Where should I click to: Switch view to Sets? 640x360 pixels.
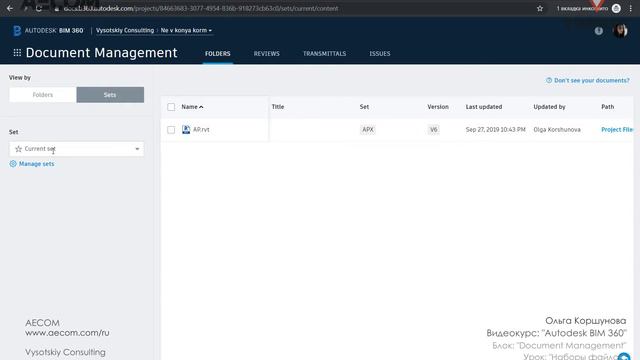[110, 95]
